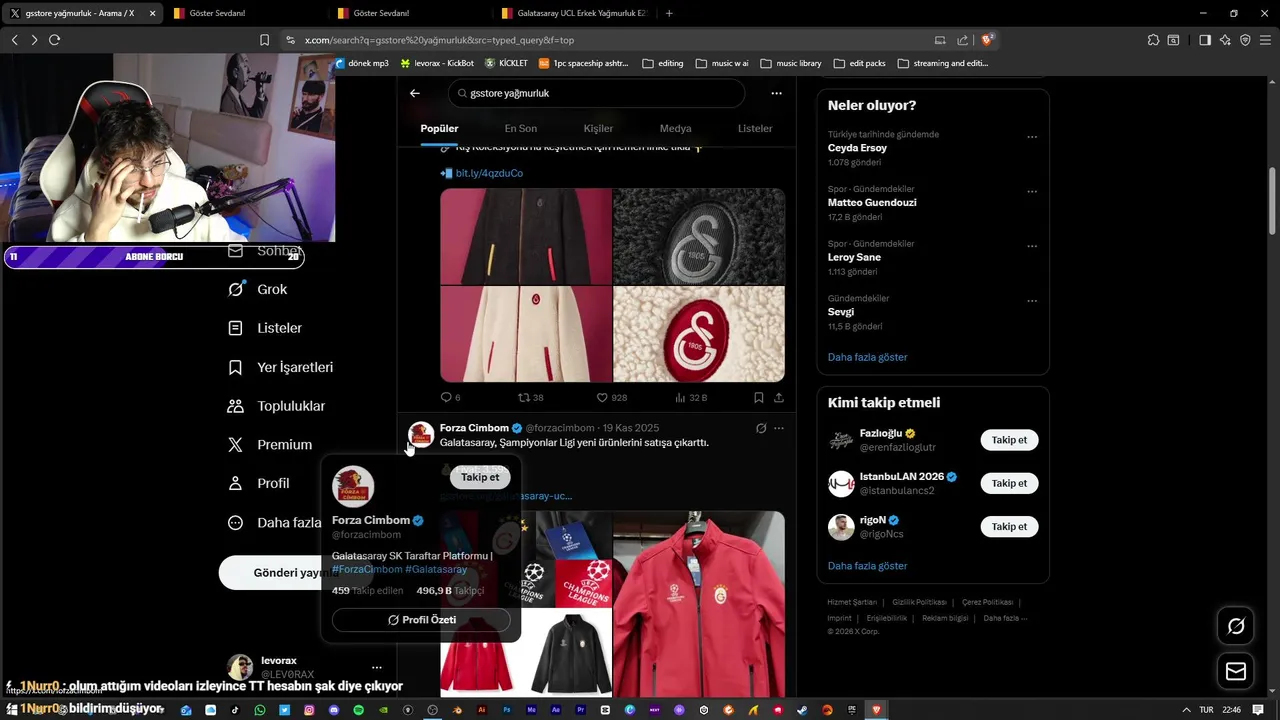This screenshot has width=1280, height=720.
Task: Open a new browser tab
Action: point(669,13)
